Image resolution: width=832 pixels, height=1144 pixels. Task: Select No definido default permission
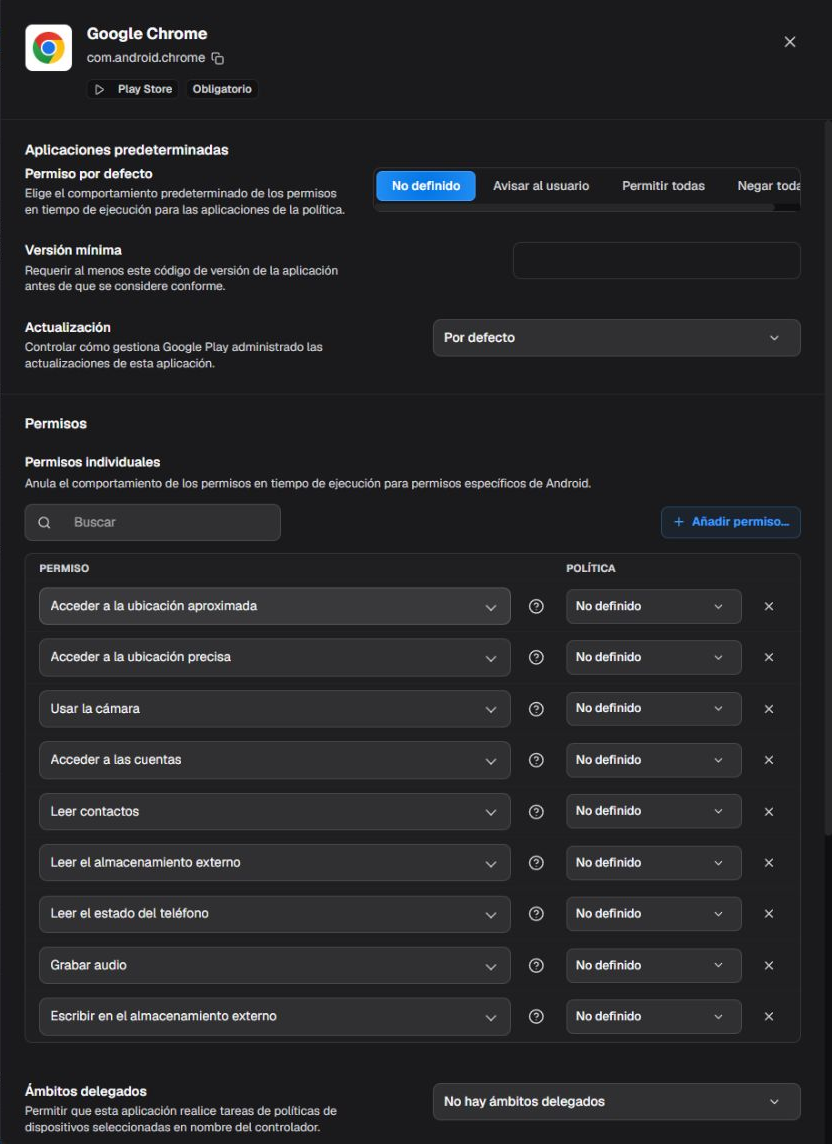[426, 185]
